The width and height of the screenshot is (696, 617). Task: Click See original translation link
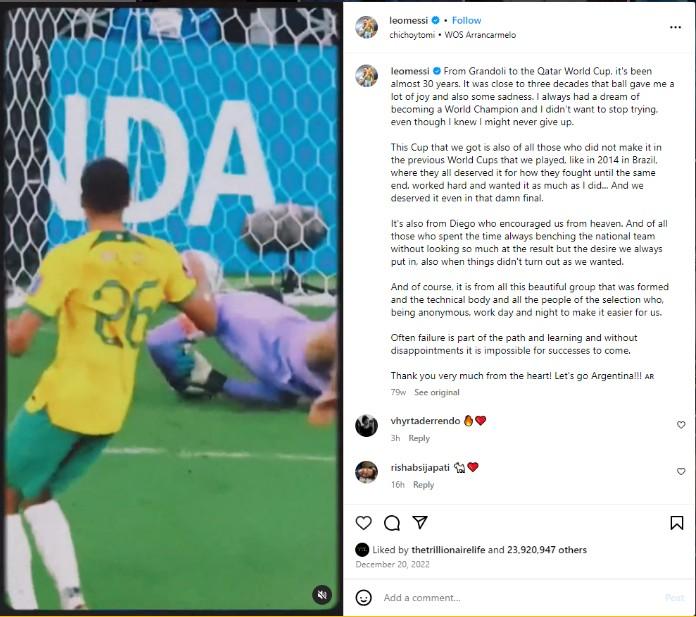[437, 392]
